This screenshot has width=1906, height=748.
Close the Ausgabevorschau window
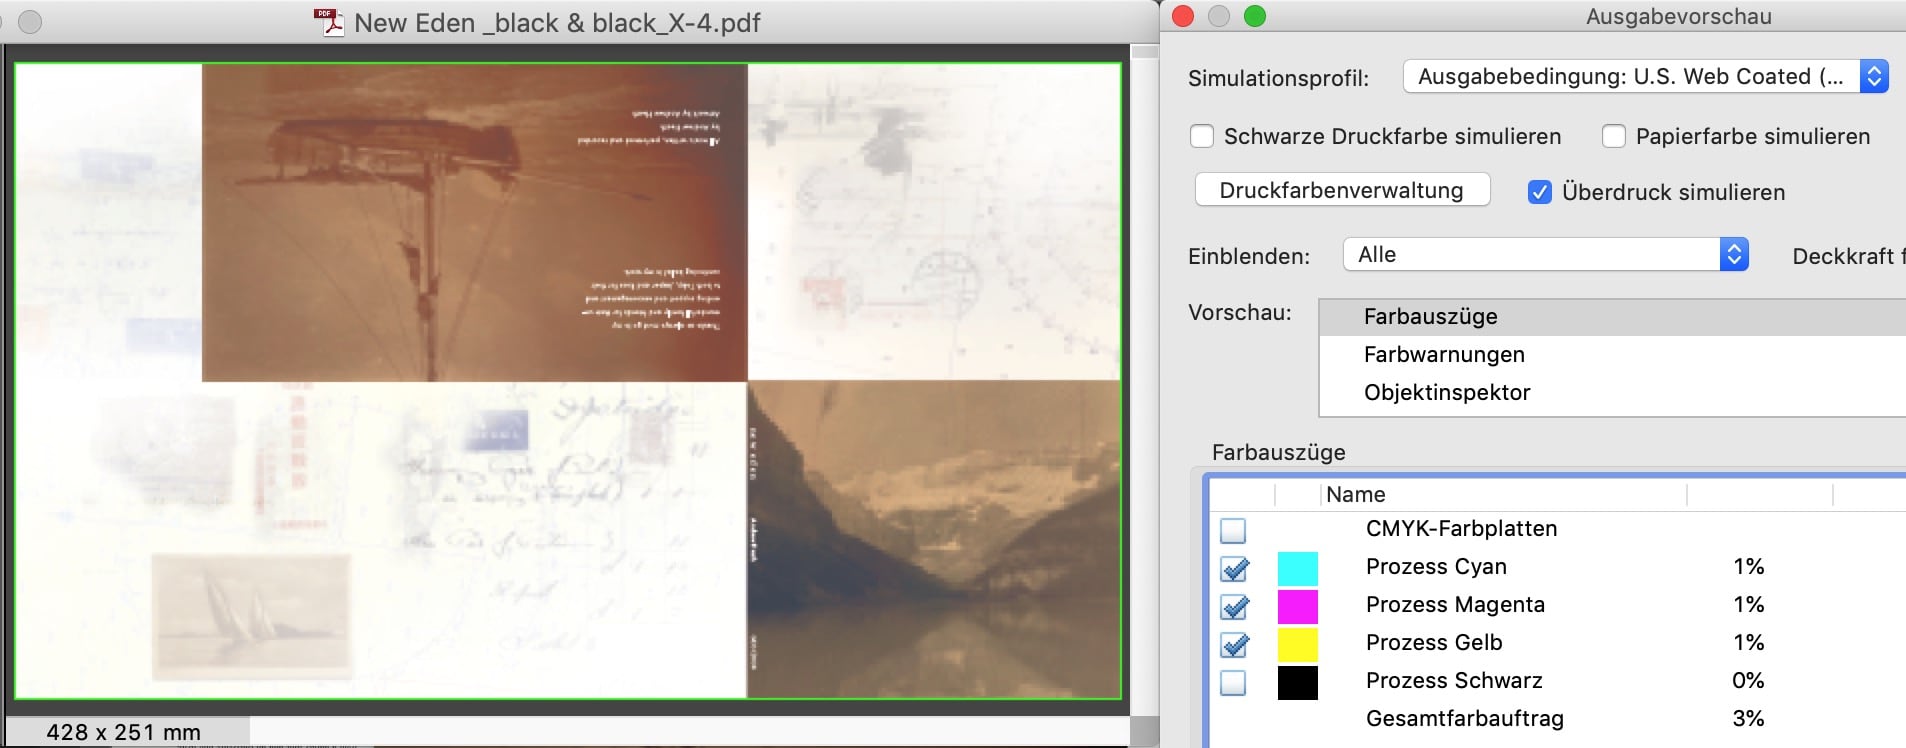[x=1183, y=16]
